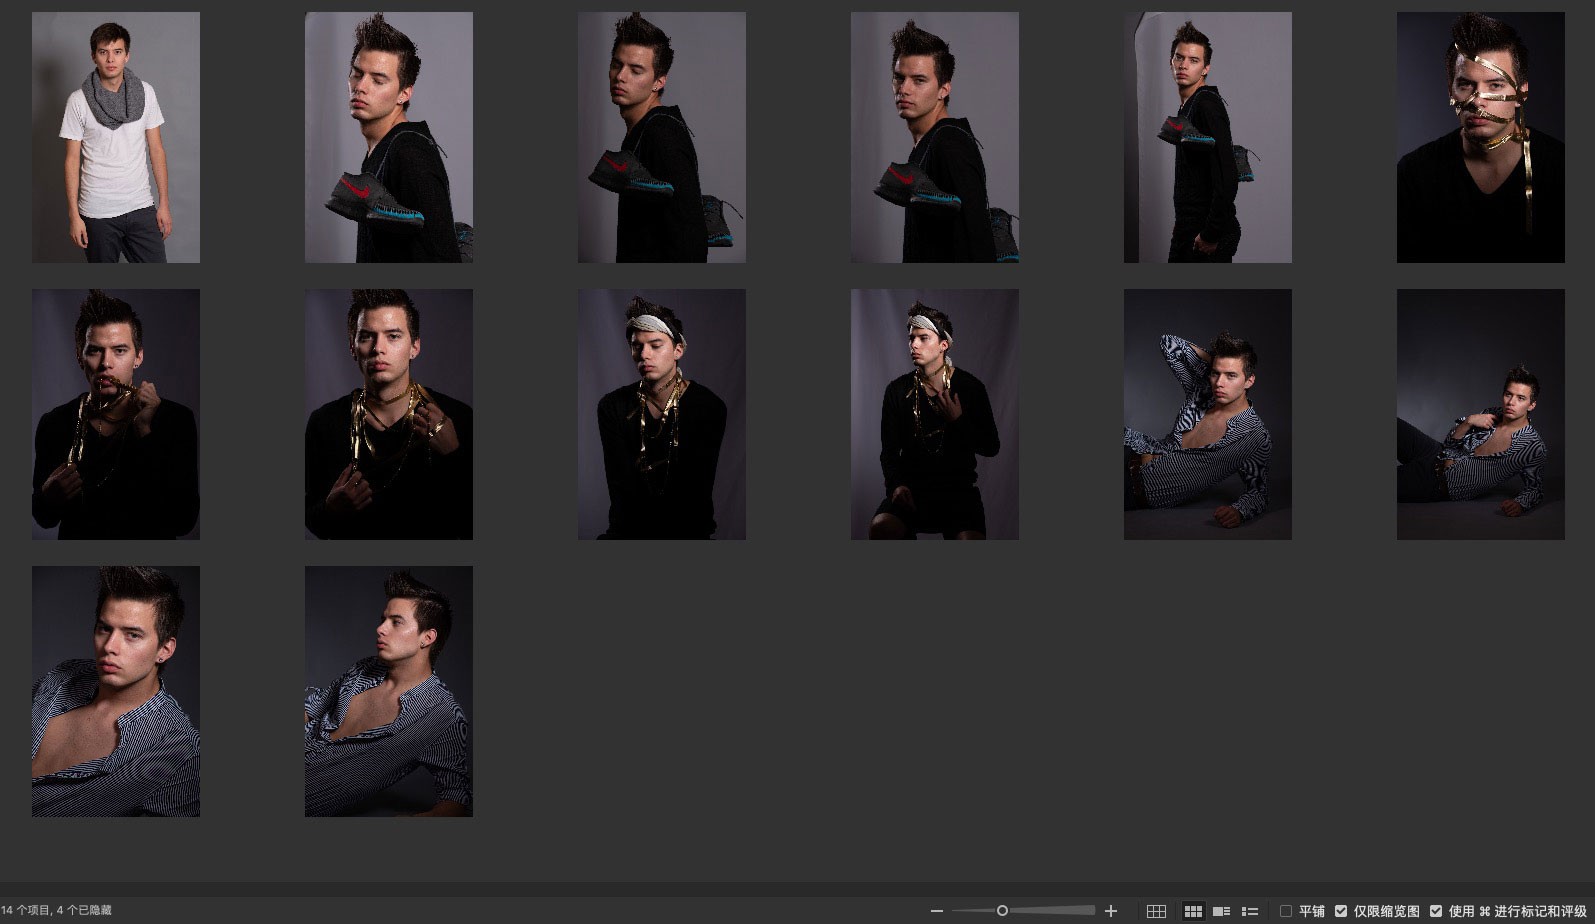Enable the 平铺 checkbox
This screenshot has width=1595, height=924.
pos(1286,911)
